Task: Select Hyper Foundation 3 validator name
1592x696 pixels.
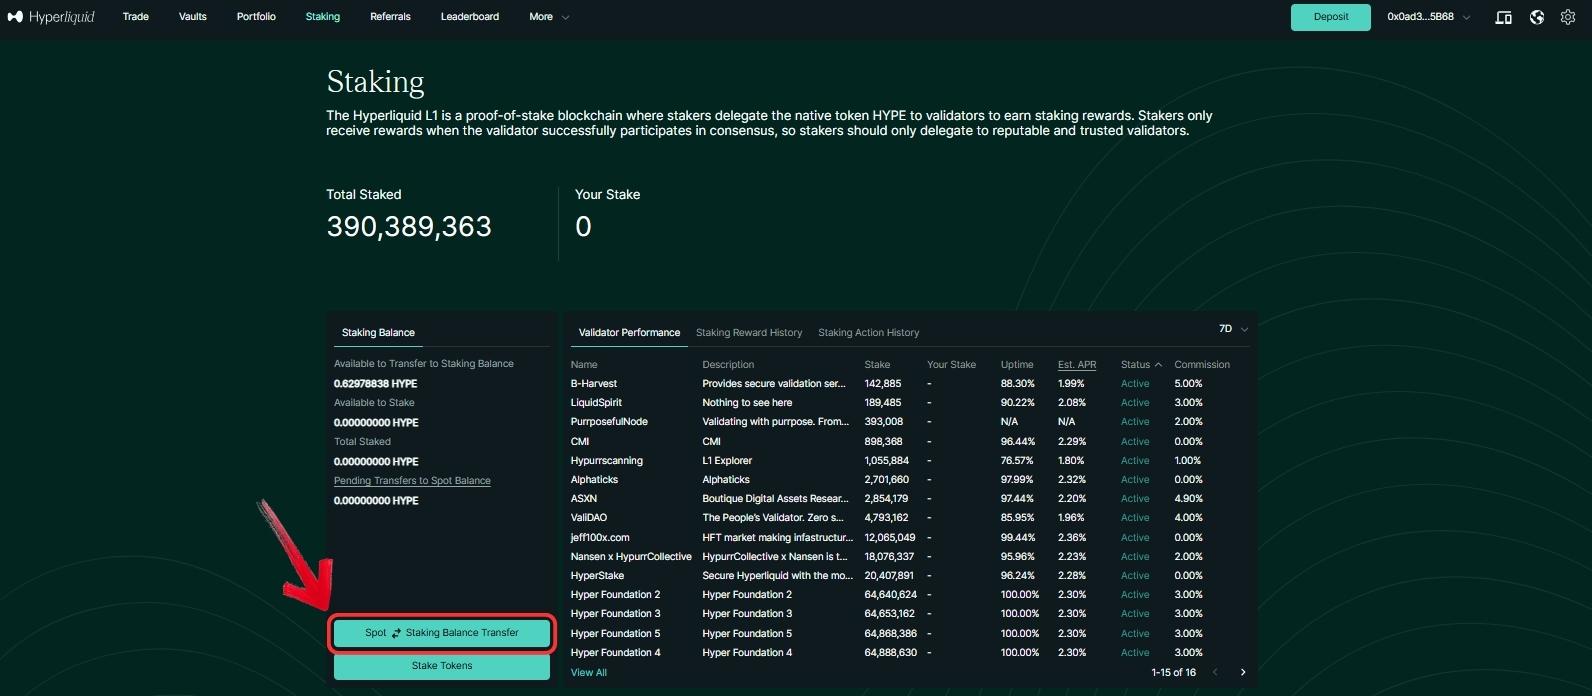Action: [x=615, y=614]
